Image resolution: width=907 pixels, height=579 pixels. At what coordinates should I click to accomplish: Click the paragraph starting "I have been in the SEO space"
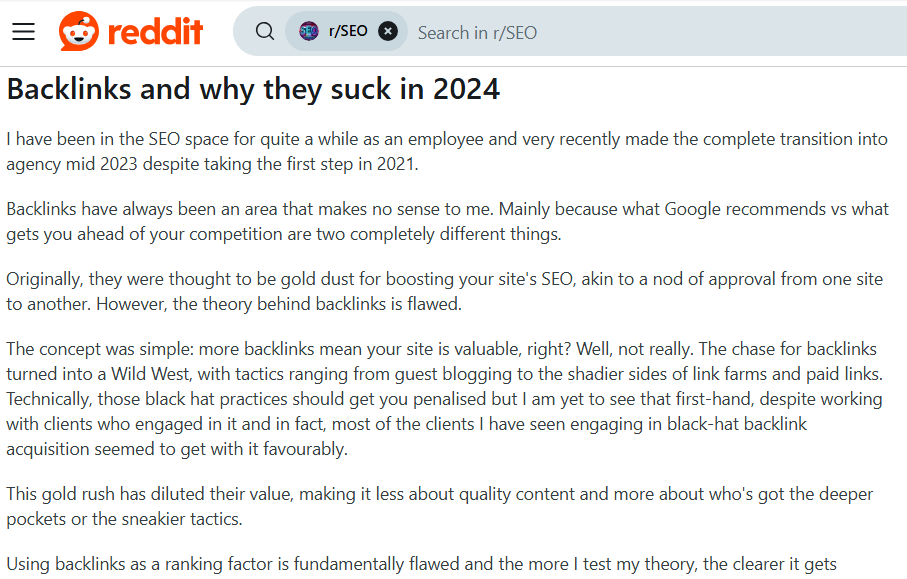[446, 151]
